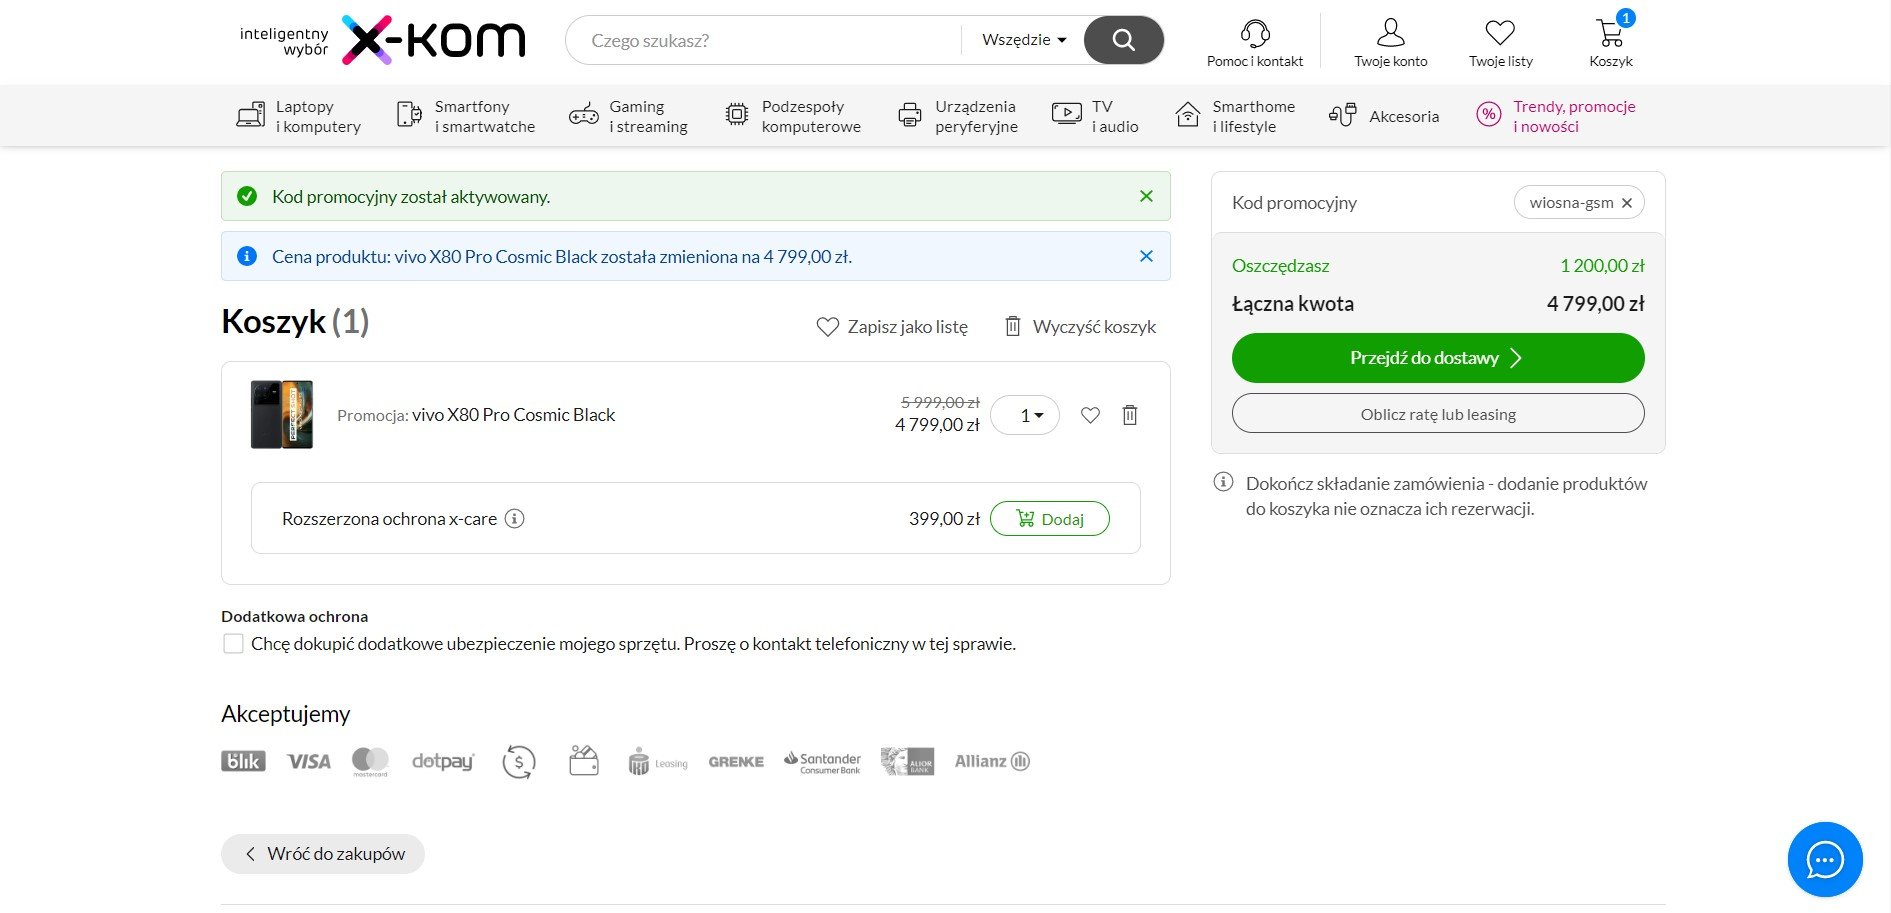Viewport: 1891px width, 913px height.
Task: Open vivo X80 Pro Cosmic Black link
Action: [x=513, y=415]
